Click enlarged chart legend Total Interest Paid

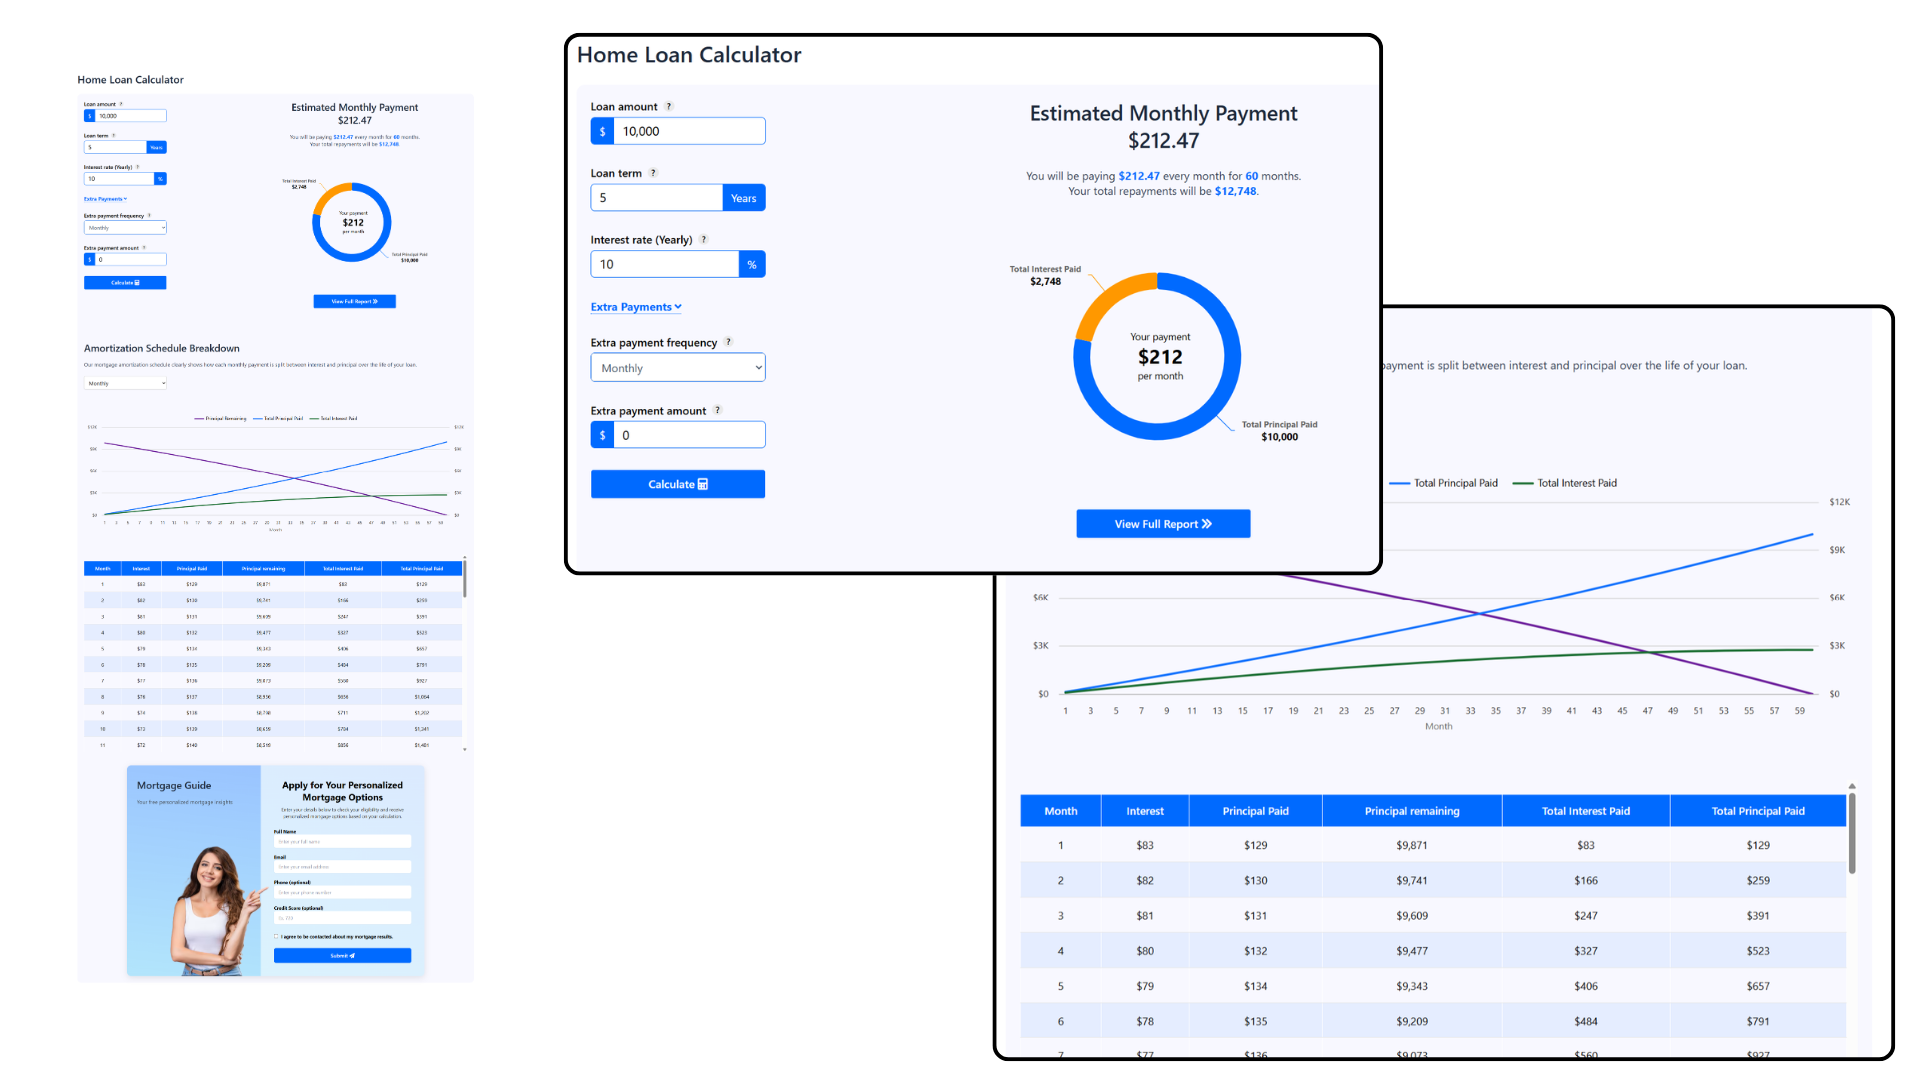[1565, 483]
